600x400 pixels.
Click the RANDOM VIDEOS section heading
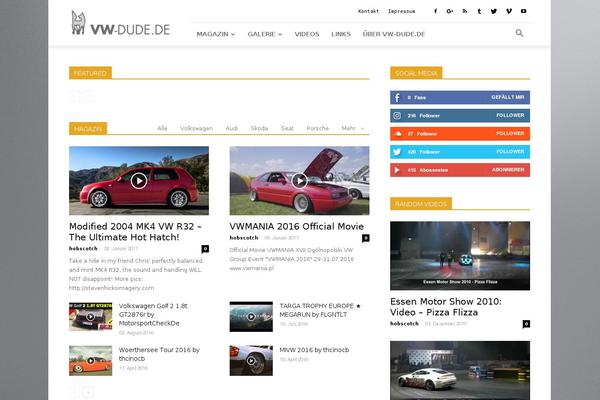pyautogui.click(x=421, y=204)
